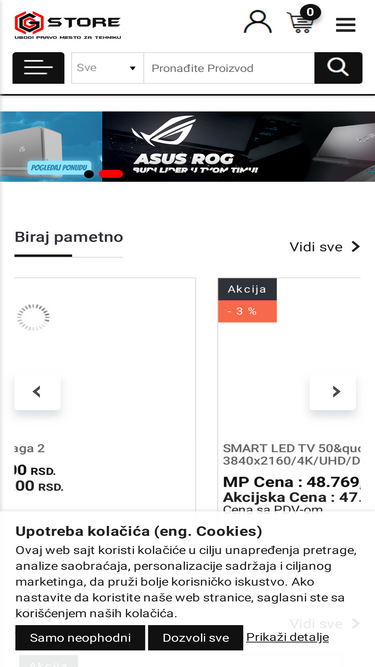Image resolution: width=375 pixels, height=667 pixels.
Task: Open the shopping cart icon
Action: 302,21
